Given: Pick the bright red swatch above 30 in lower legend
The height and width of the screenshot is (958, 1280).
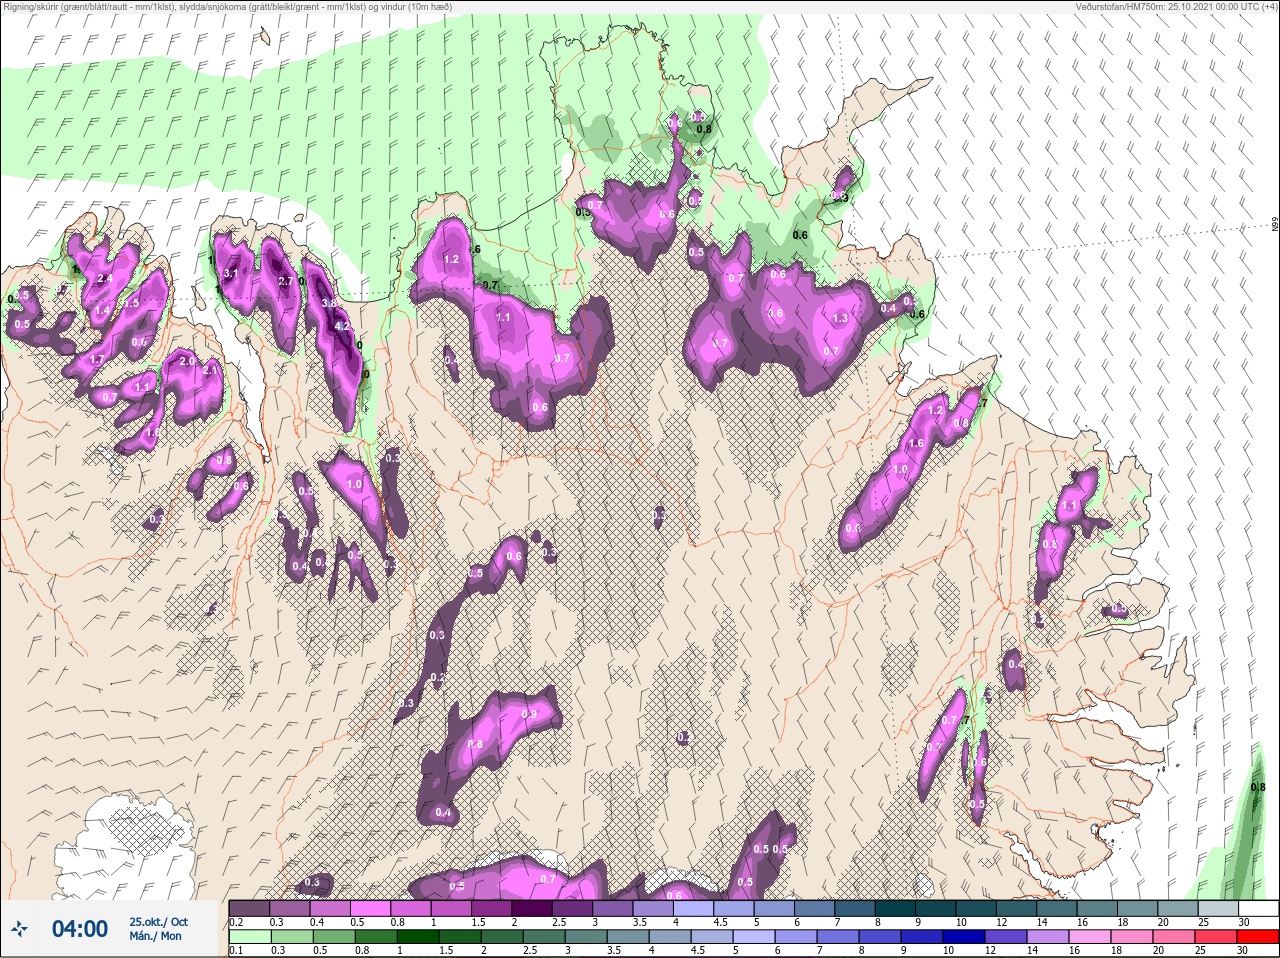Looking at the screenshot, I should point(1257,937).
